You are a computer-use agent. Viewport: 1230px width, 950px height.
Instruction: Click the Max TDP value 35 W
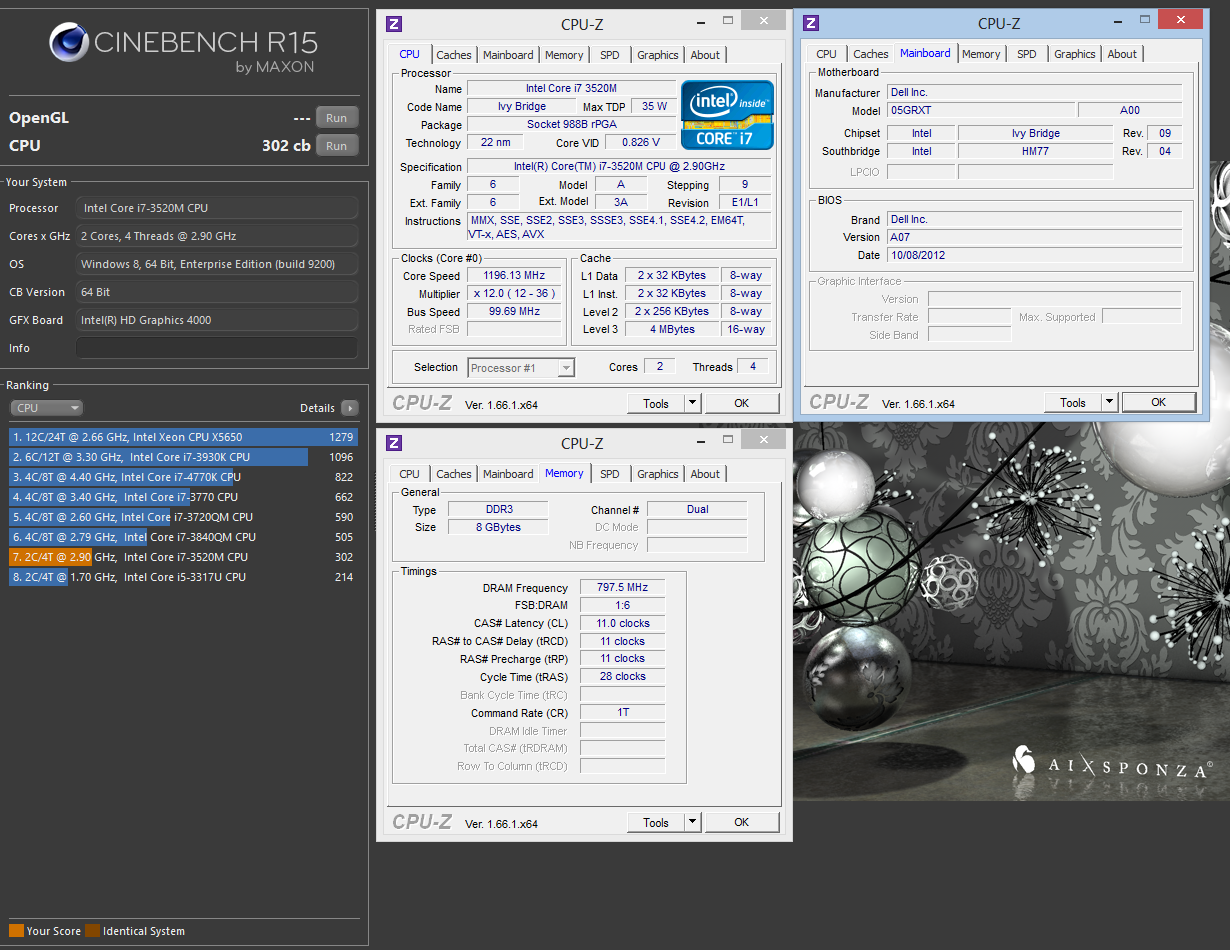(654, 107)
